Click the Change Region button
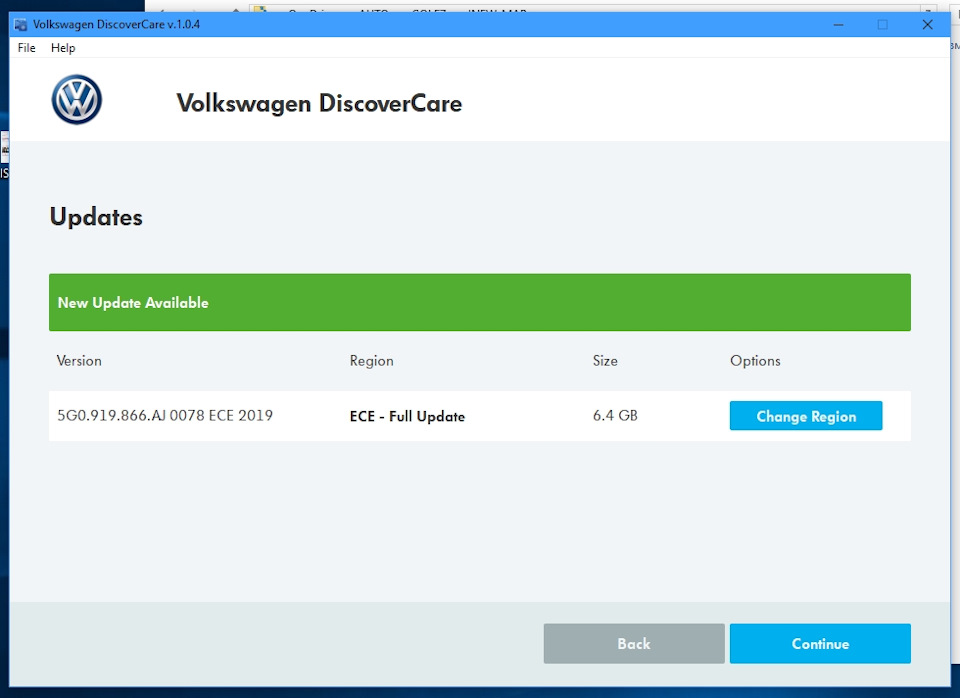Viewport: 960px width, 698px height. [806, 416]
